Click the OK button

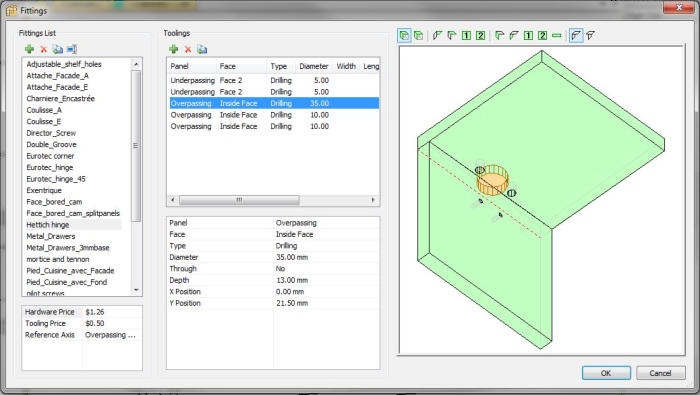pyautogui.click(x=606, y=373)
